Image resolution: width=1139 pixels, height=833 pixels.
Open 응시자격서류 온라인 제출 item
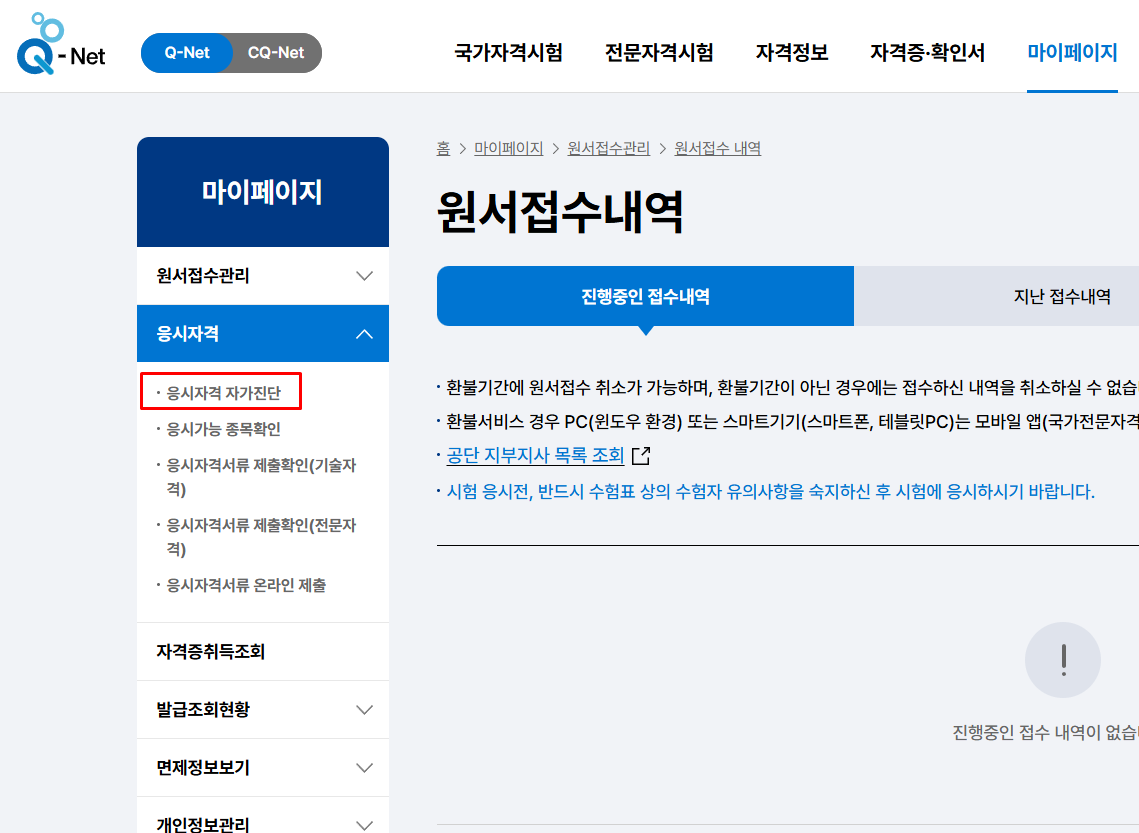coord(246,585)
